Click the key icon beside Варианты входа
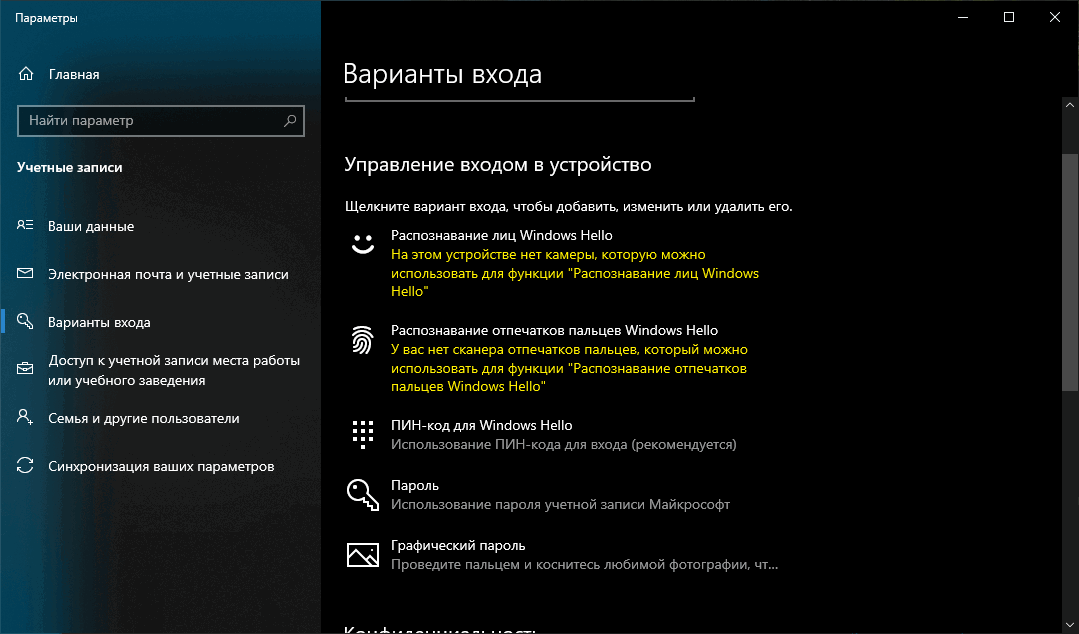 pyautogui.click(x=26, y=323)
